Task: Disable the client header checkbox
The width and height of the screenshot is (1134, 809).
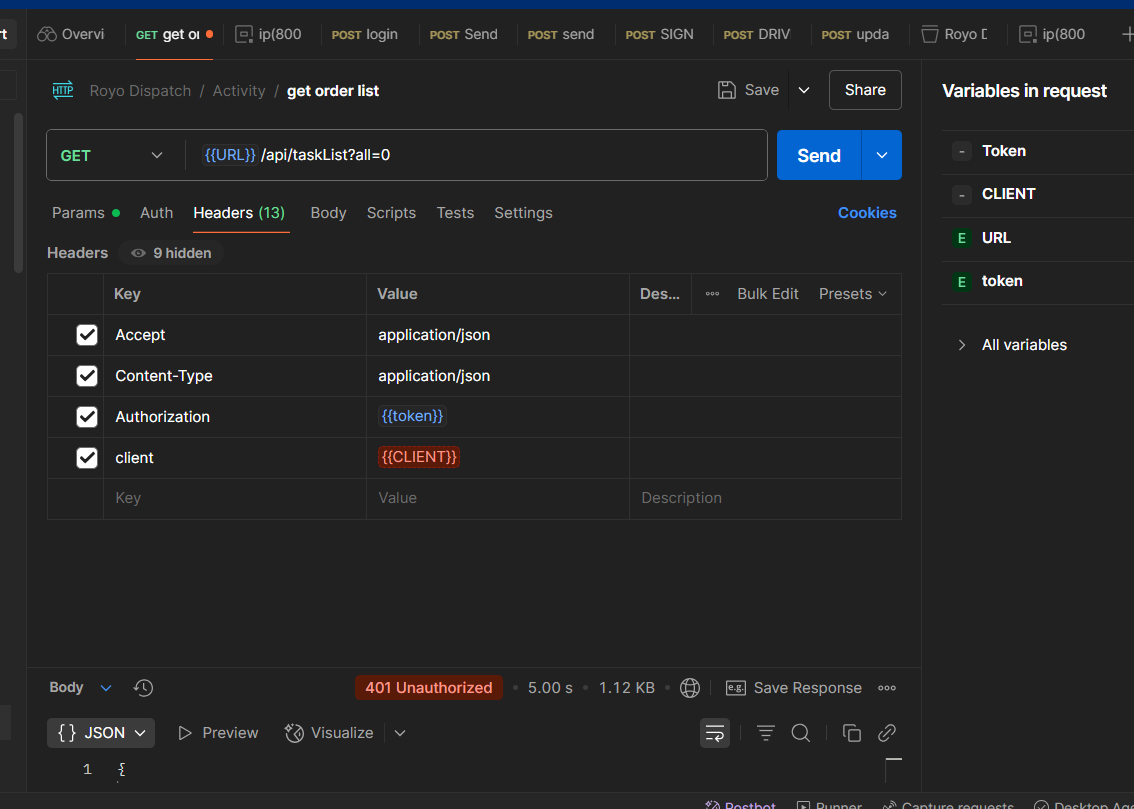Action: coord(87,458)
